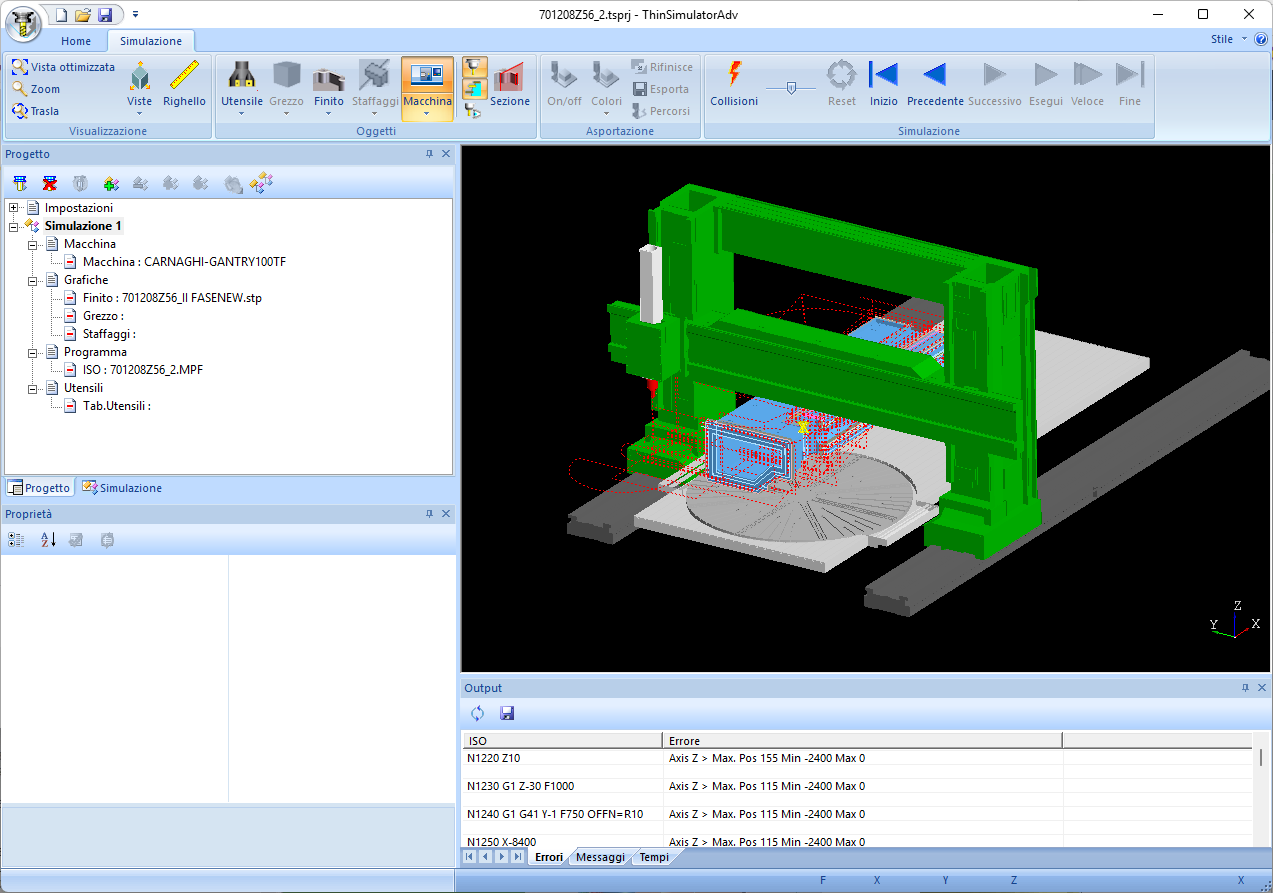Viewport: 1273px width, 893px height.
Task: Toggle pin on Progetto panel
Action: [429, 154]
